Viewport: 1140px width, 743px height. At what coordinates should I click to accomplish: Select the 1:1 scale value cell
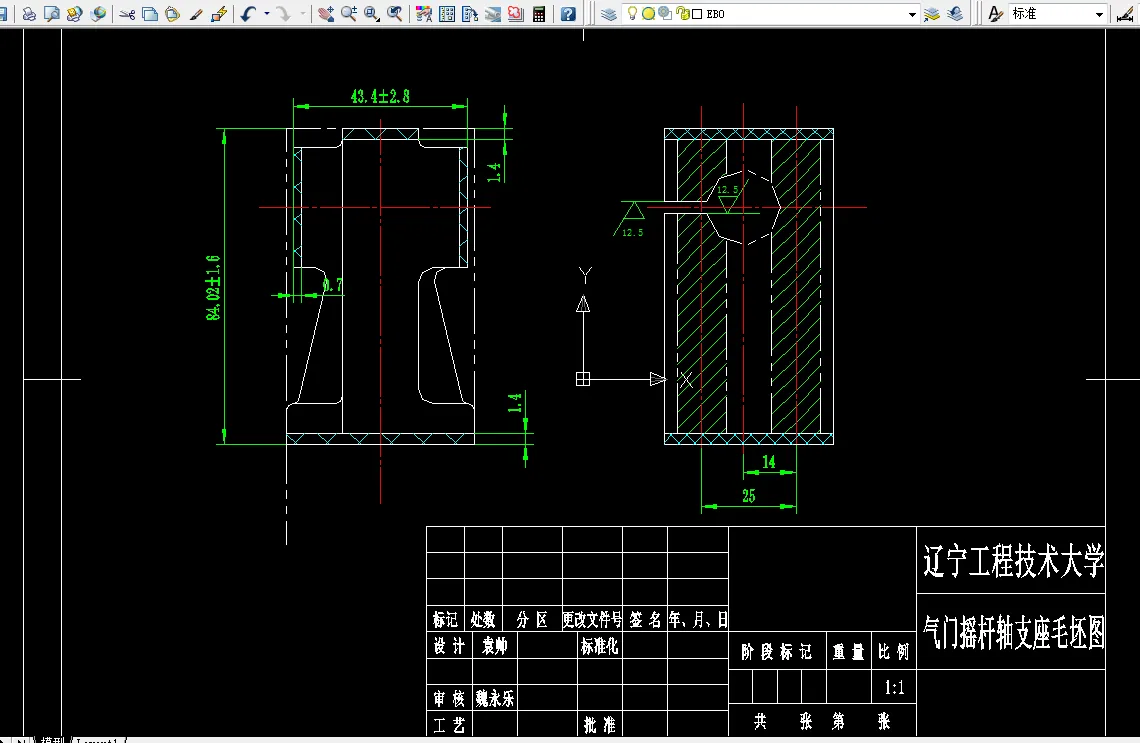(x=894, y=687)
